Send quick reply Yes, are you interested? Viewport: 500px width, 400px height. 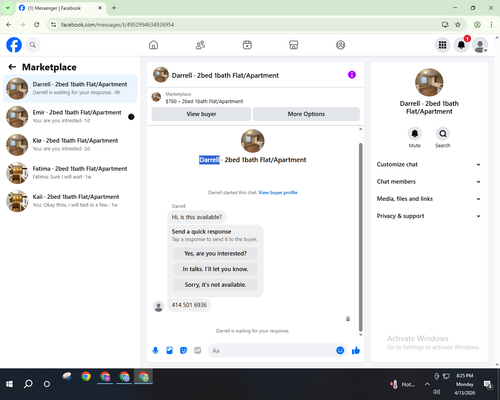(215, 254)
